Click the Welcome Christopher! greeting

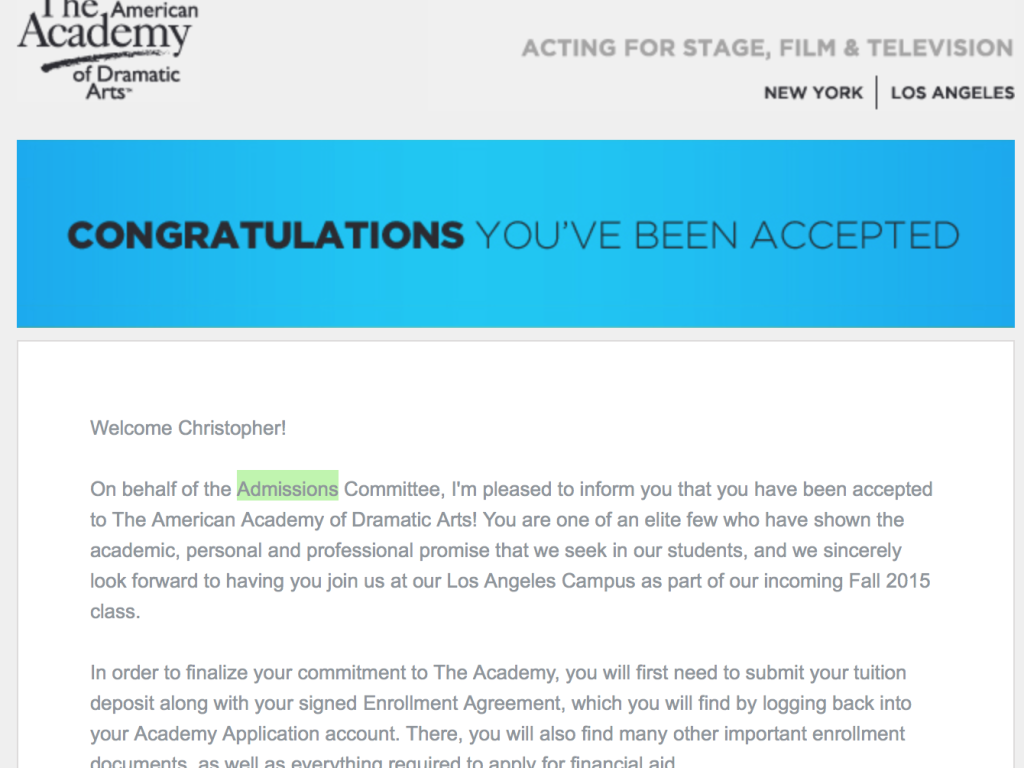(188, 428)
